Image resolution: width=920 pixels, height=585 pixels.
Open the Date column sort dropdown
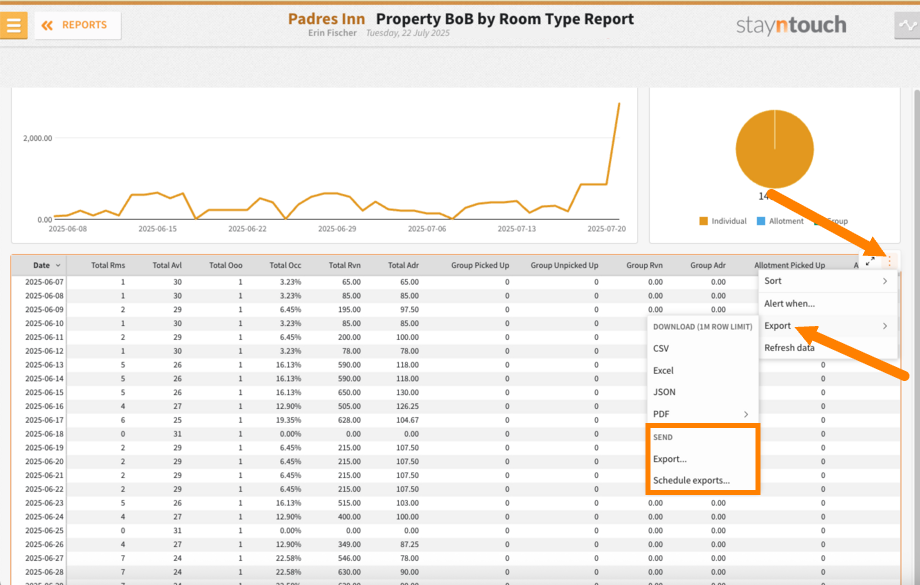pyautogui.click(x=58, y=265)
